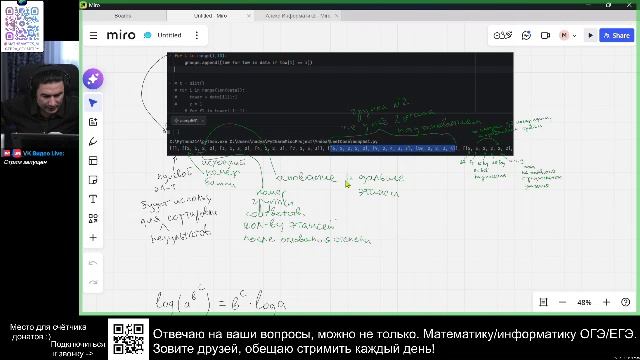Click the pasted code editor screenshot
This screenshot has height=360, width=640.
pyautogui.click(x=340, y=104)
